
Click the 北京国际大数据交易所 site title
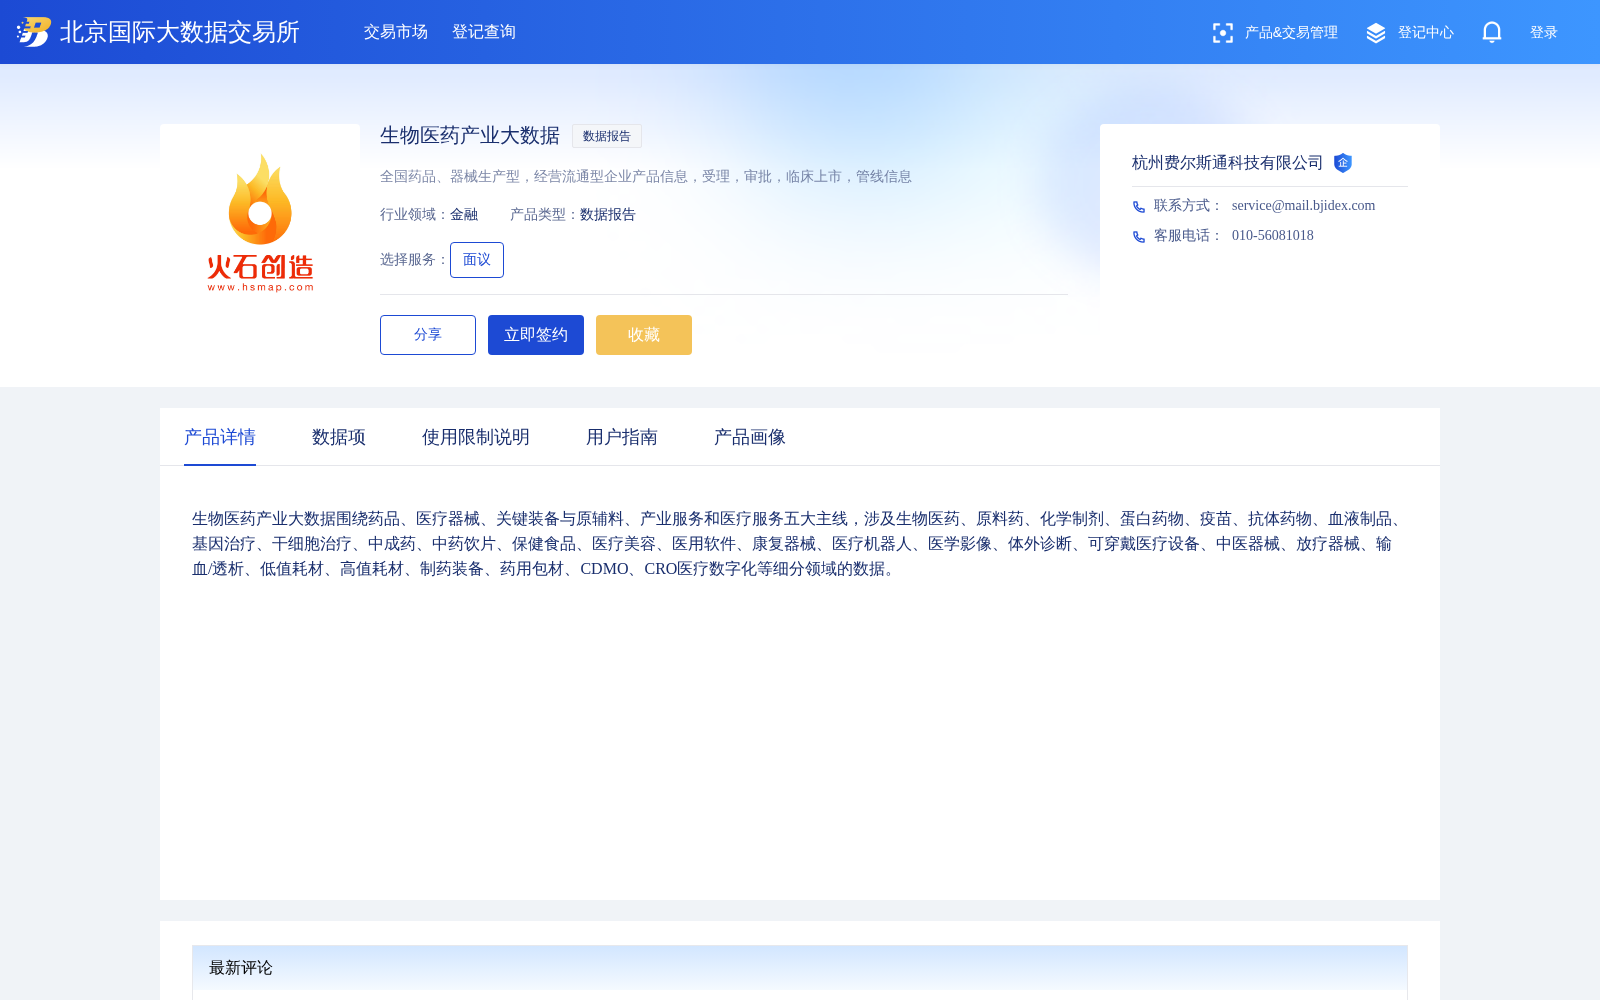(180, 32)
